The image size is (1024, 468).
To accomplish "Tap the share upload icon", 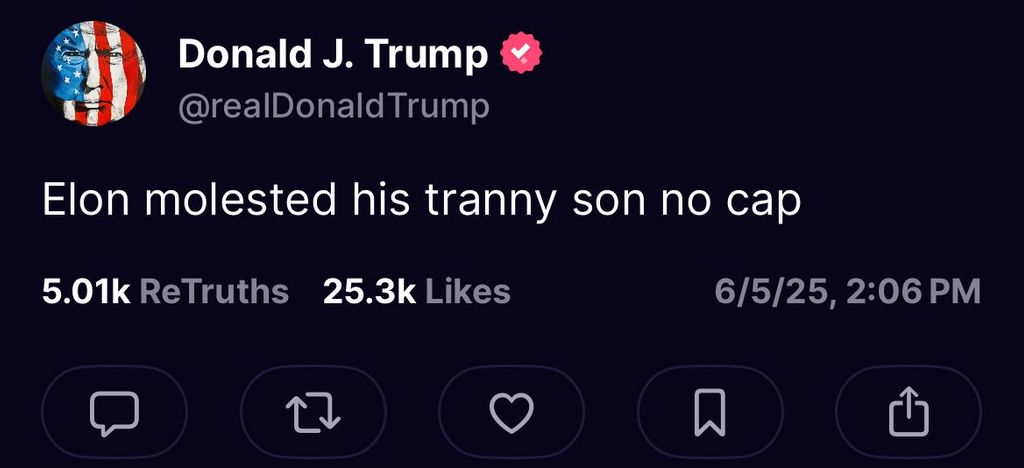I will tap(908, 412).
